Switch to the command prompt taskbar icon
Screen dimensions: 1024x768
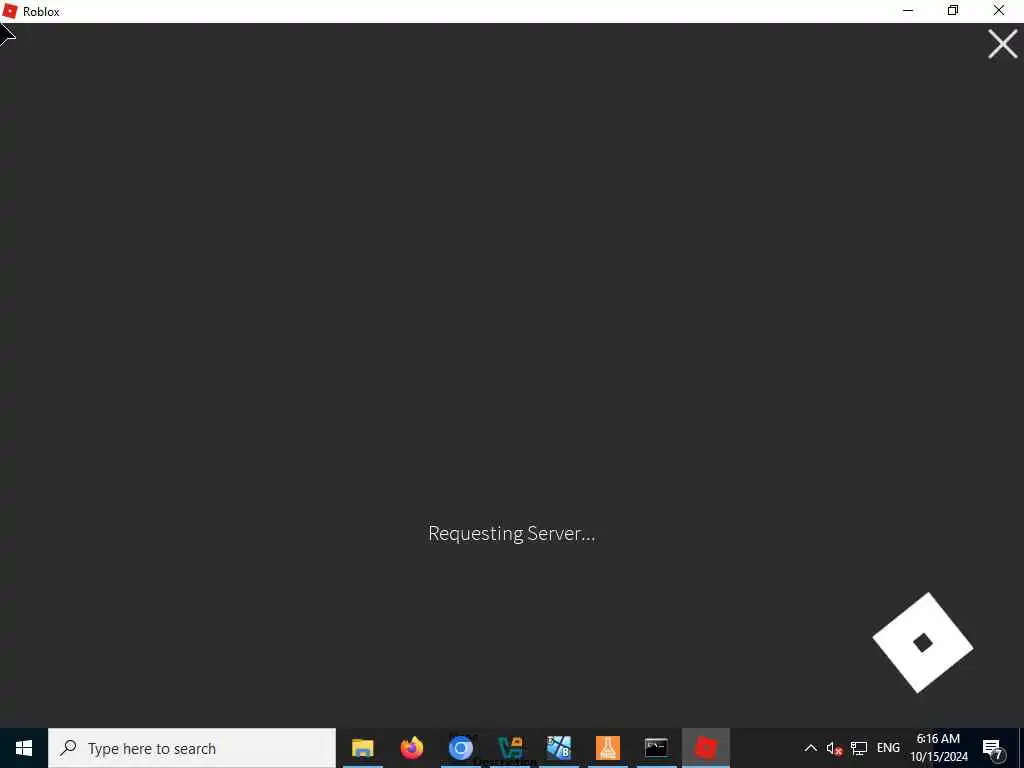click(x=656, y=748)
